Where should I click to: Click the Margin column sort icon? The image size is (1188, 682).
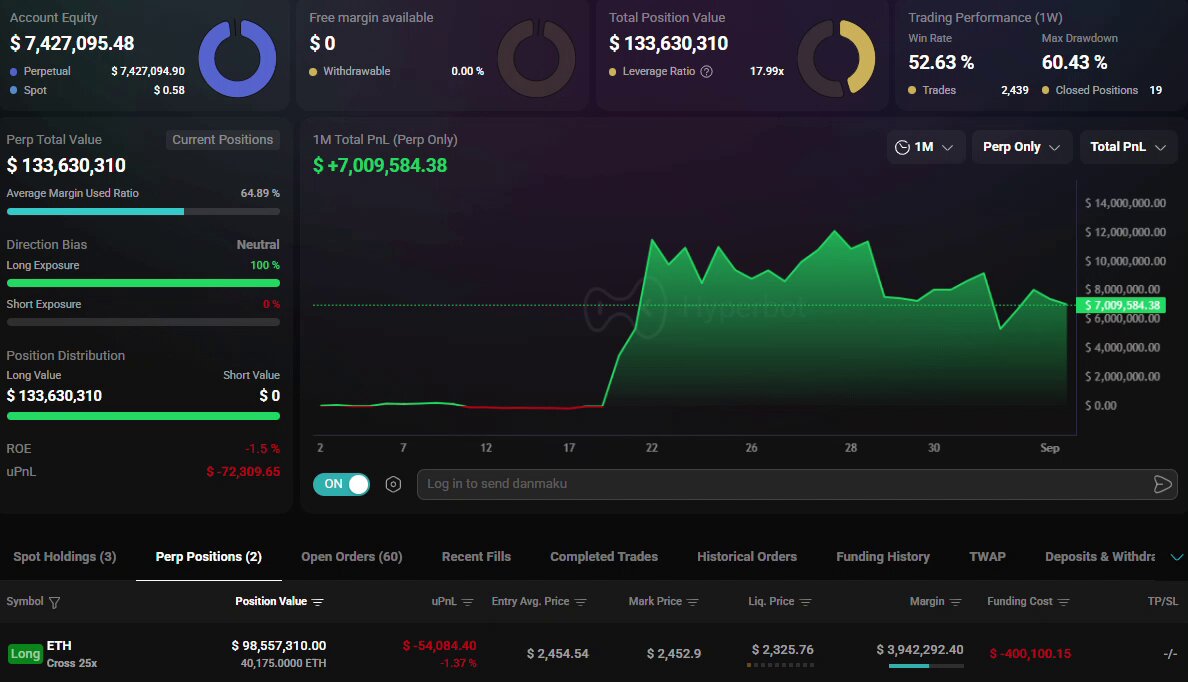955,602
